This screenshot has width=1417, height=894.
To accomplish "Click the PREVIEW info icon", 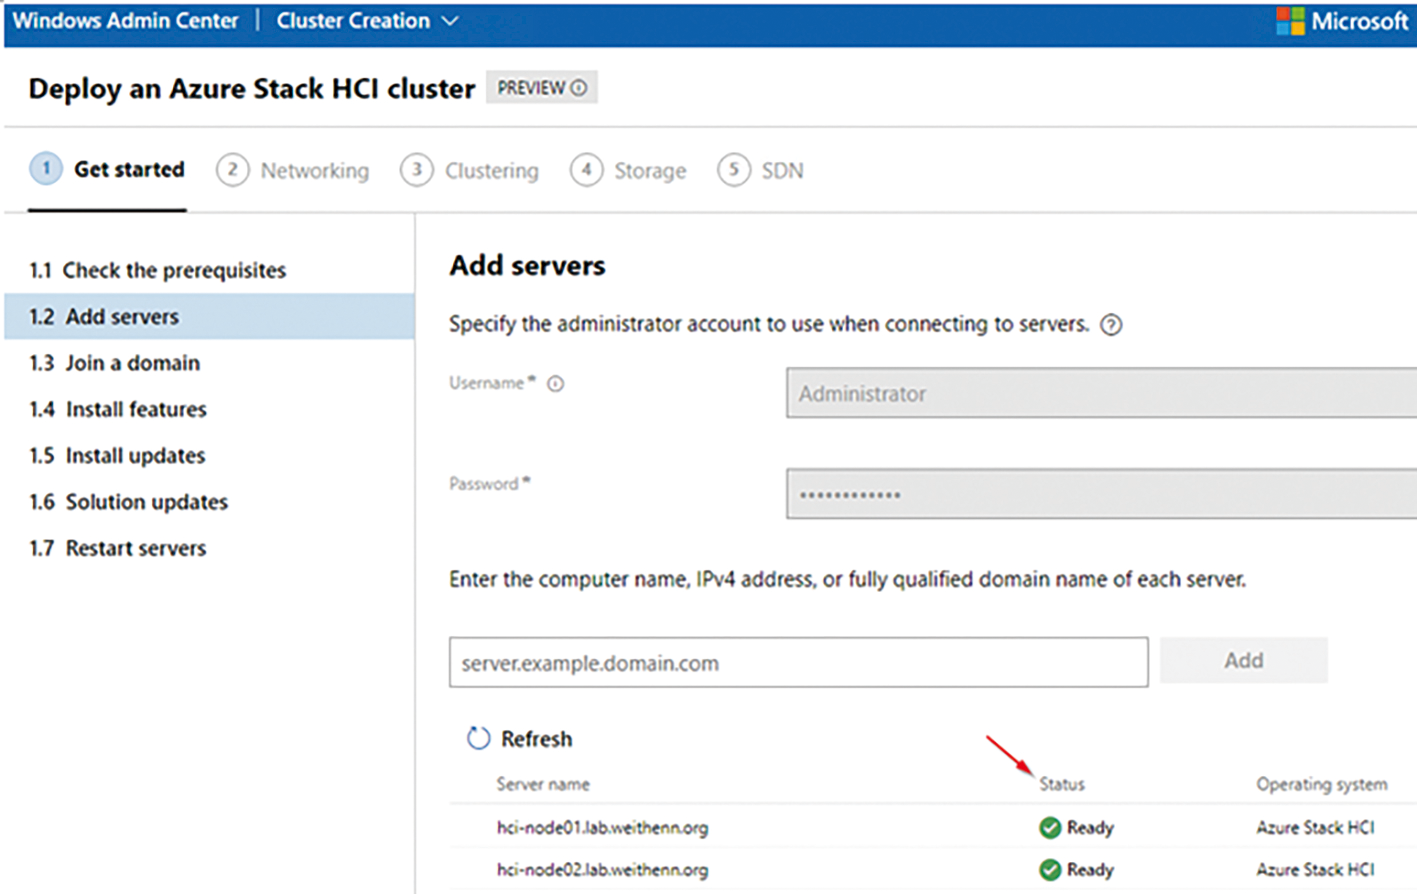I will (579, 88).
